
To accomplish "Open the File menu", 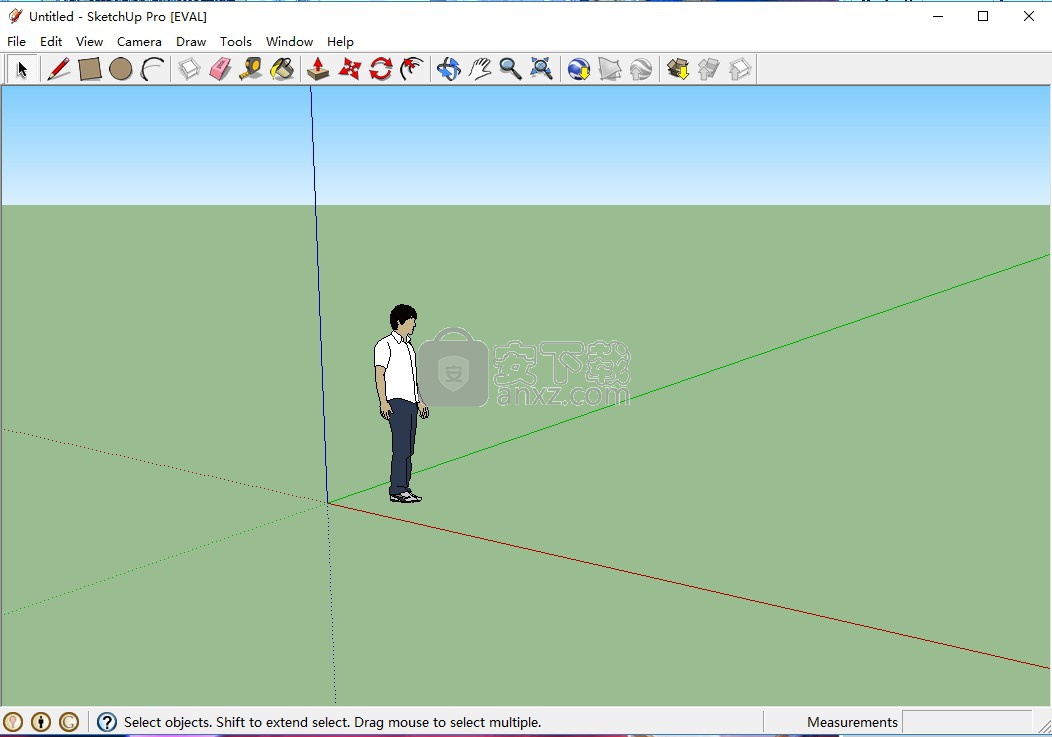I will 16,42.
